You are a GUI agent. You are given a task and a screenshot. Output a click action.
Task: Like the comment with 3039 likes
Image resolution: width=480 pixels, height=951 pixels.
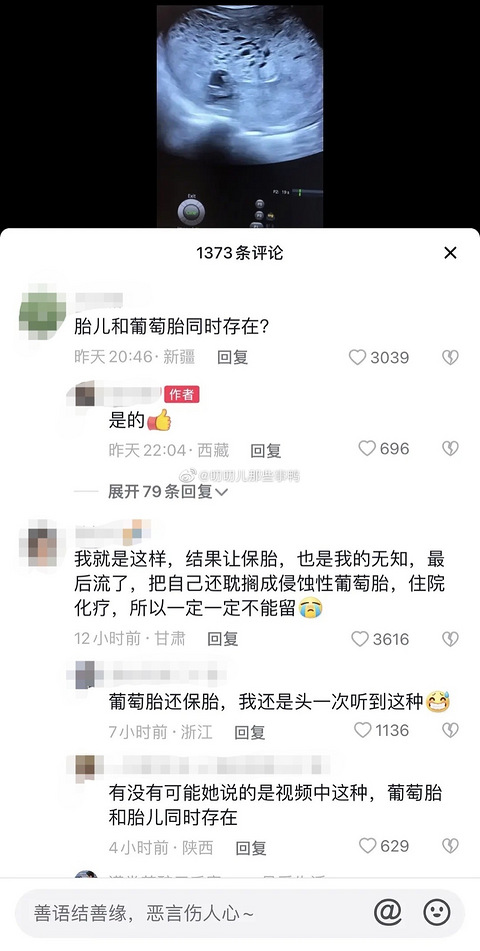tap(357, 357)
